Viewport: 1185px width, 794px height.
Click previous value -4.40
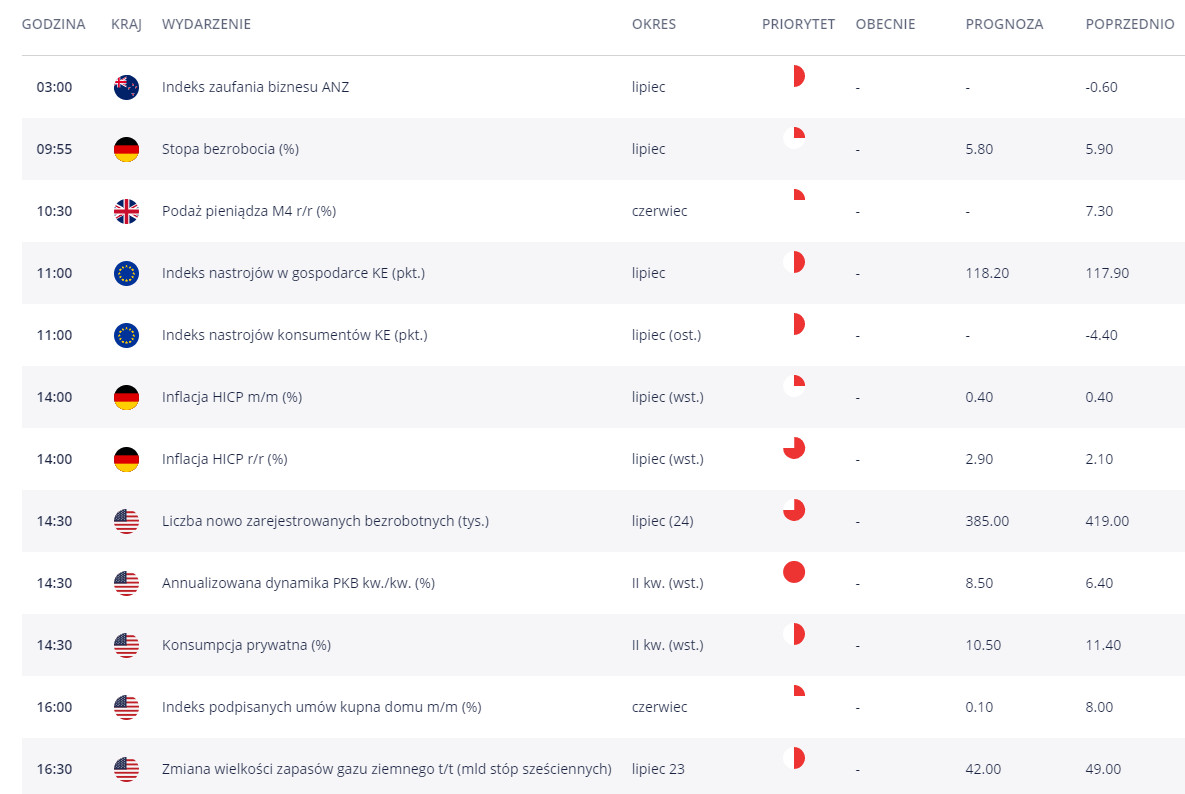[x=1101, y=335]
